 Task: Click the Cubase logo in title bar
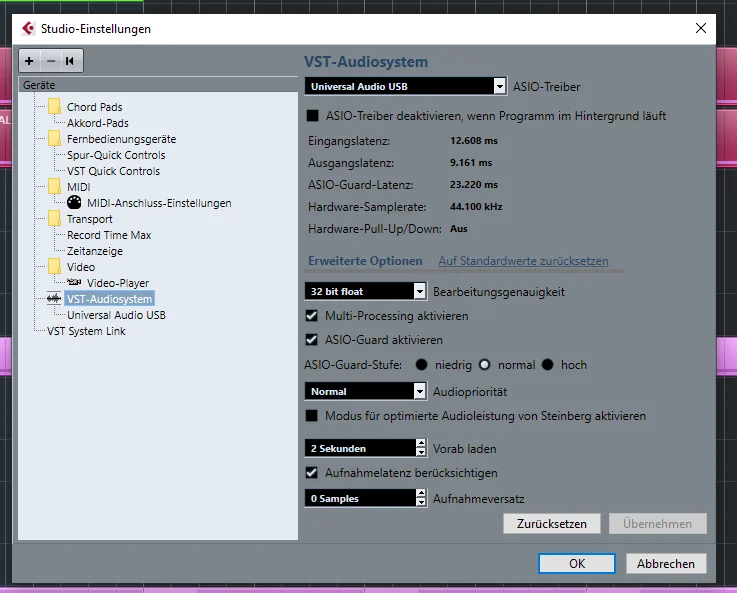28,29
